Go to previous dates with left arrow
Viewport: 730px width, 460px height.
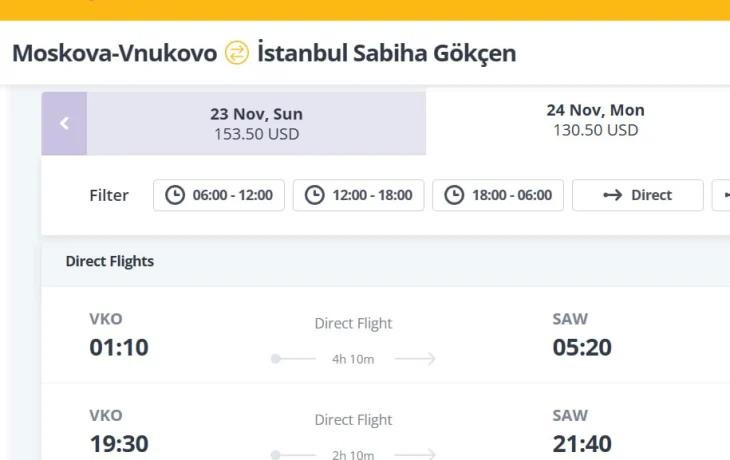[x=64, y=123]
